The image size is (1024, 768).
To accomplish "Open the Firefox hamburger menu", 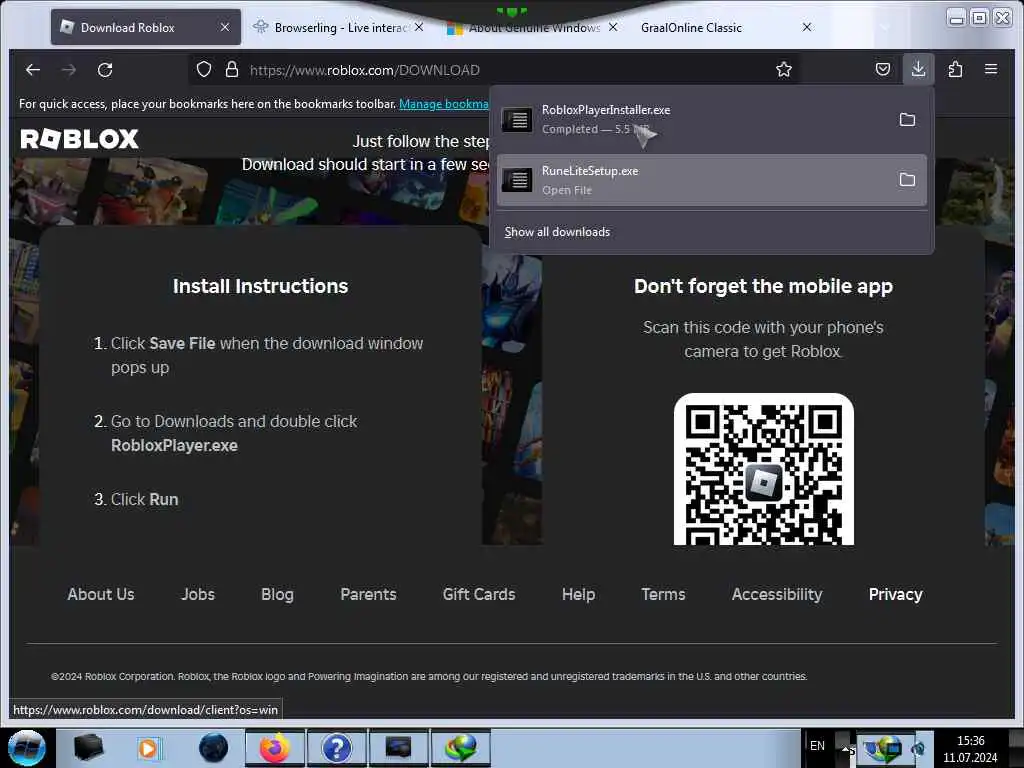I will point(991,69).
